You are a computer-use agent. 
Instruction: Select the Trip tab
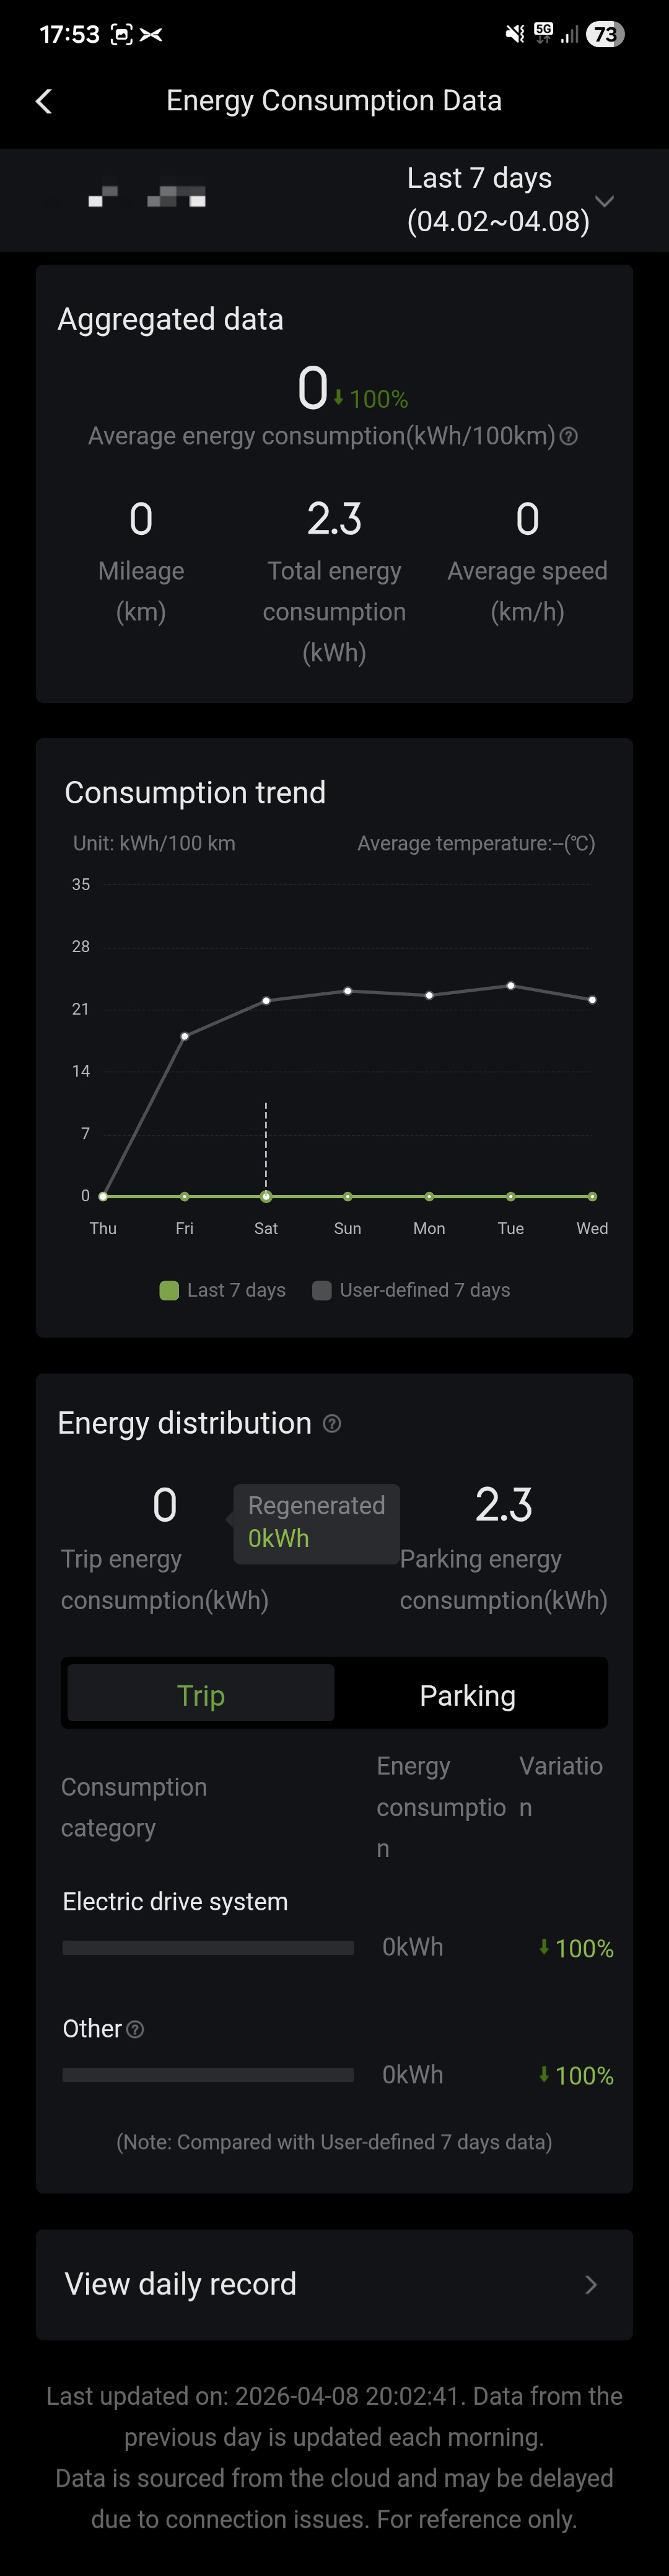201,1695
